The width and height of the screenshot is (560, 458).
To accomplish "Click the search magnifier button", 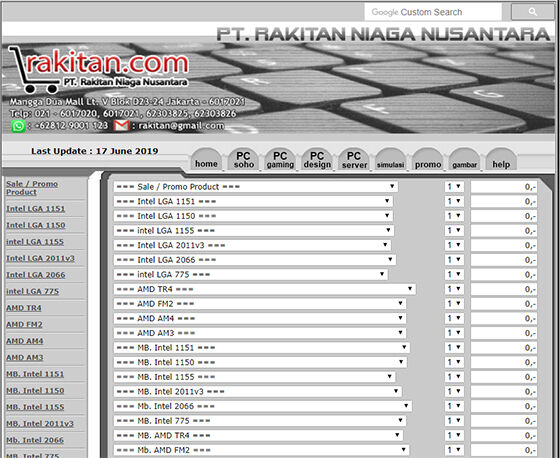I will [532, 12].
